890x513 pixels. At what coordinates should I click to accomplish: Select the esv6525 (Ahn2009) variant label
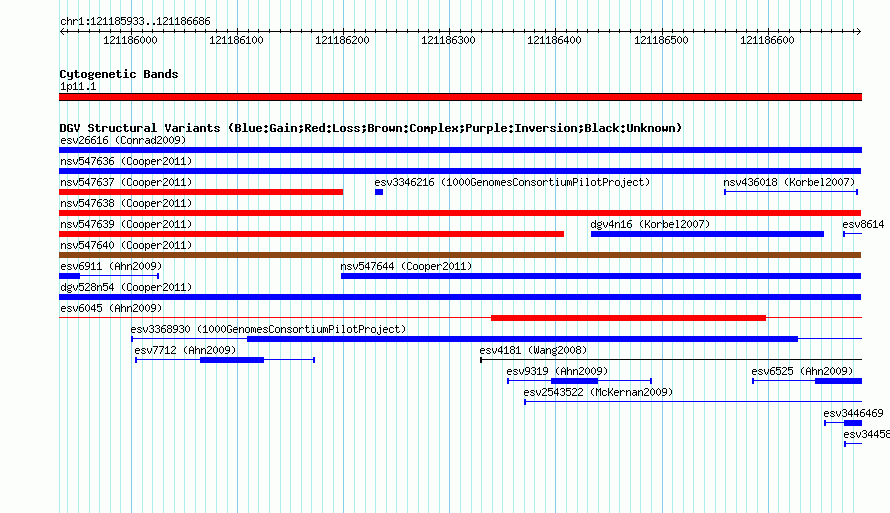click(x=802, y=371)
